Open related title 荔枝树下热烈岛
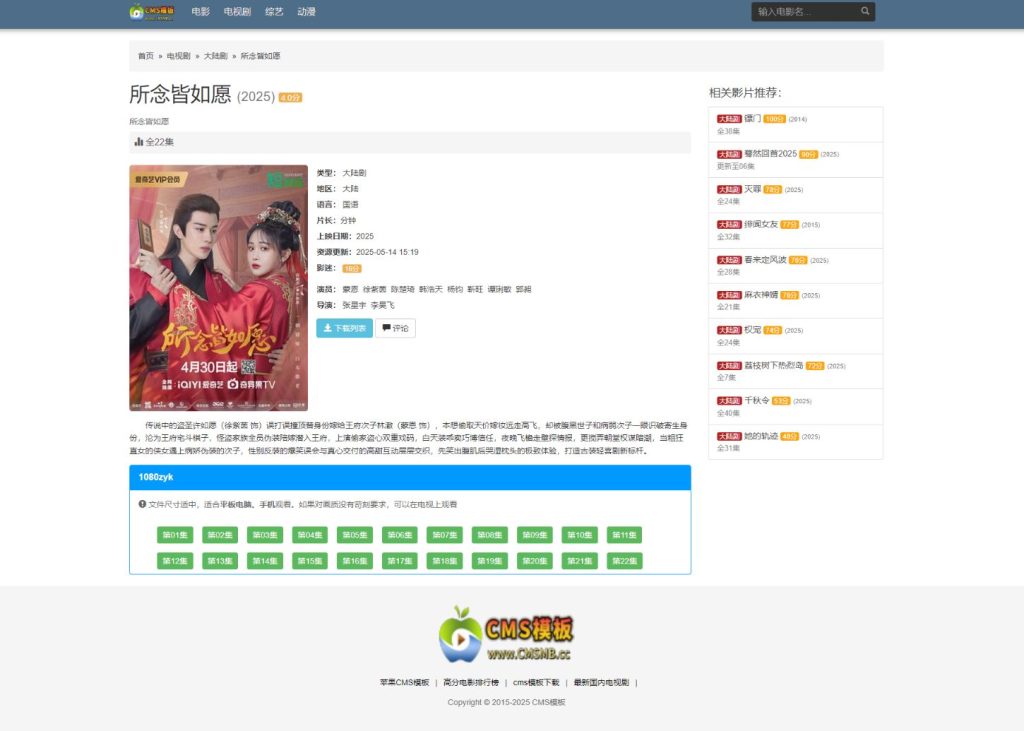The width and height of the screenshot is (1024, 731). click(774, 365)
